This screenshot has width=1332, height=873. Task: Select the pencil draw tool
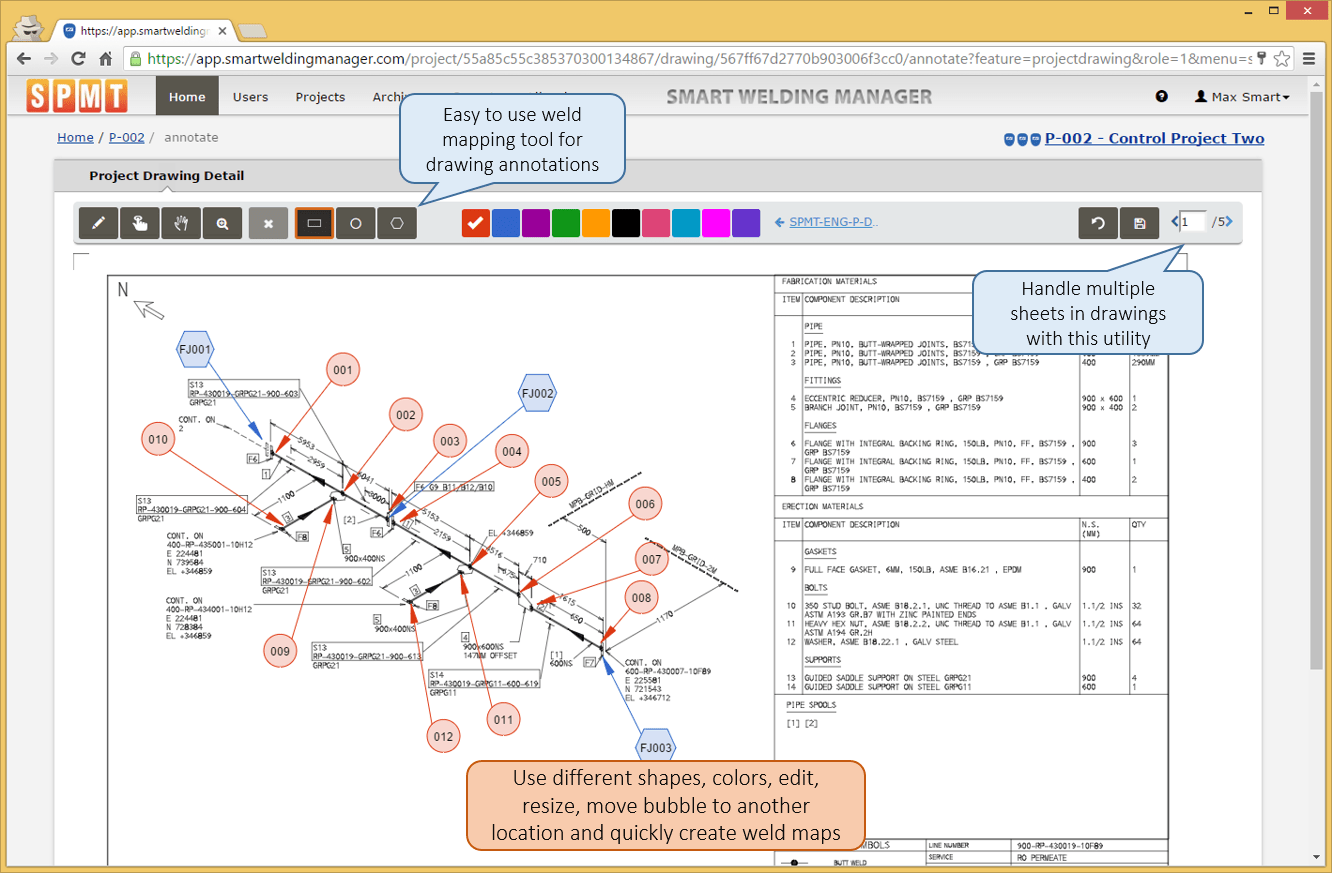point(98,224)
